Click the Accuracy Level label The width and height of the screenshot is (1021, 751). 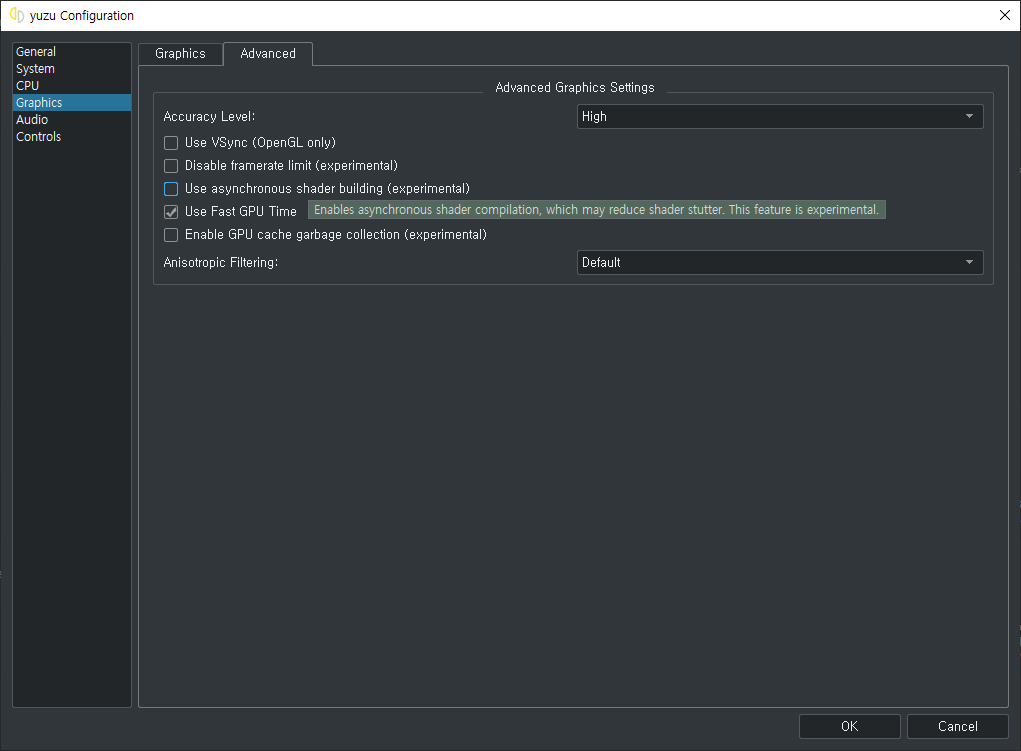[209, 117]
